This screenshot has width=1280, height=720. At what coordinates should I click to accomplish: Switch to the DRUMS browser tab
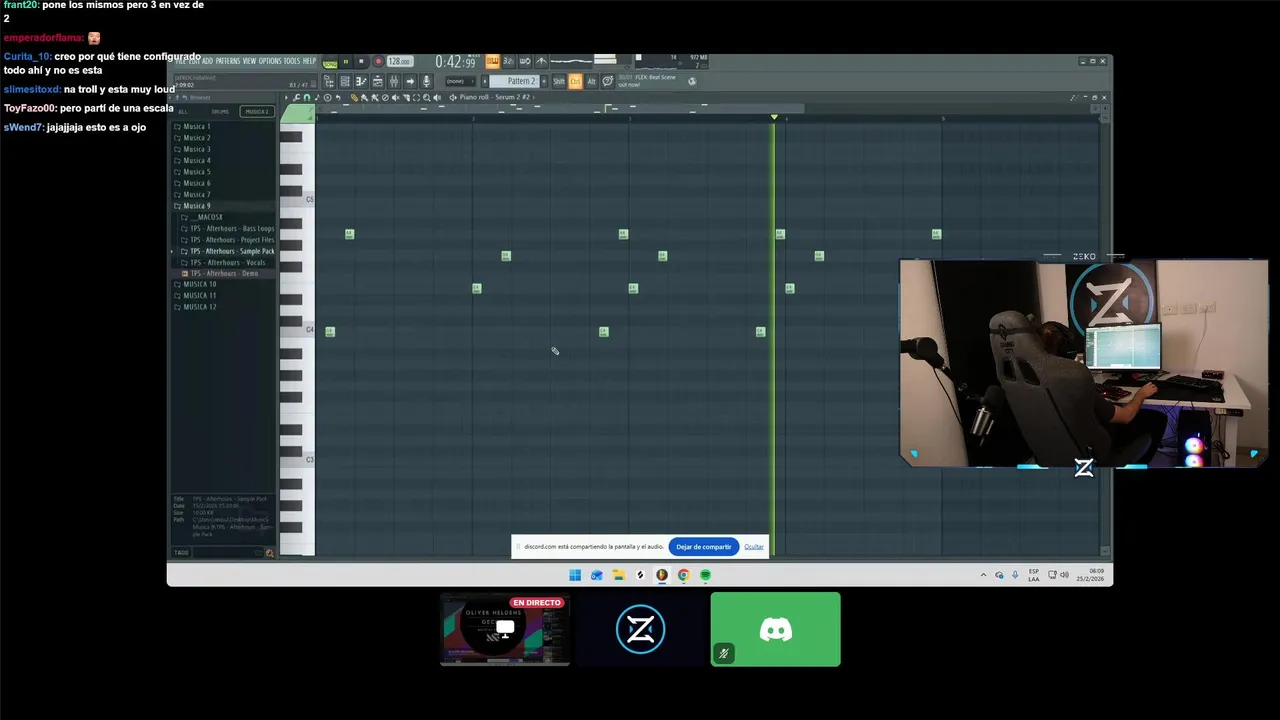(219, 112)
